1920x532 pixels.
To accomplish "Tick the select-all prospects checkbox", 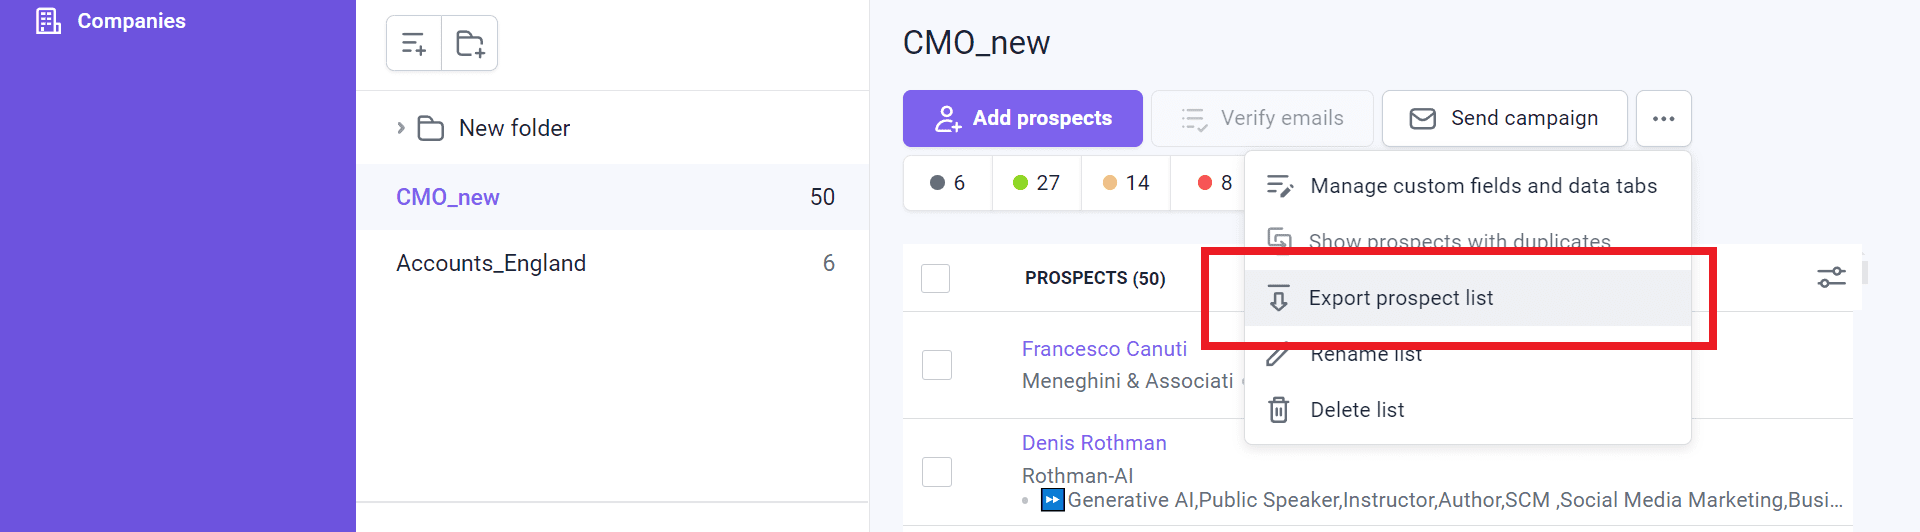I will (935, 278).
